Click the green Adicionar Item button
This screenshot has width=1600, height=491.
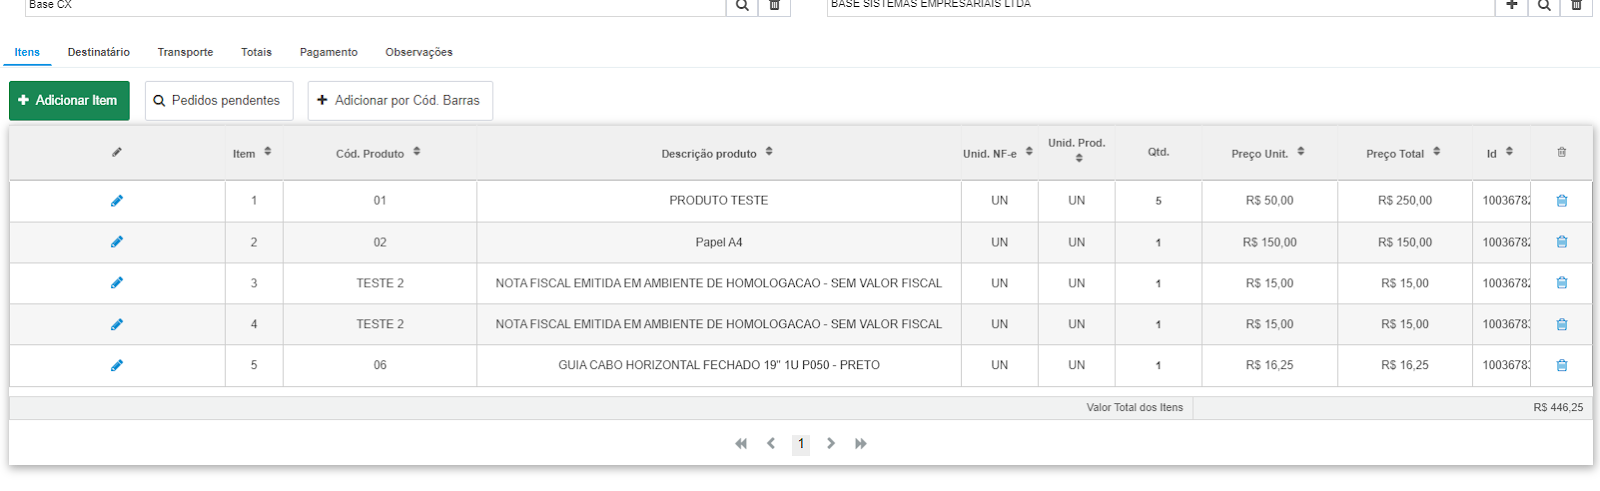point(69,101)
